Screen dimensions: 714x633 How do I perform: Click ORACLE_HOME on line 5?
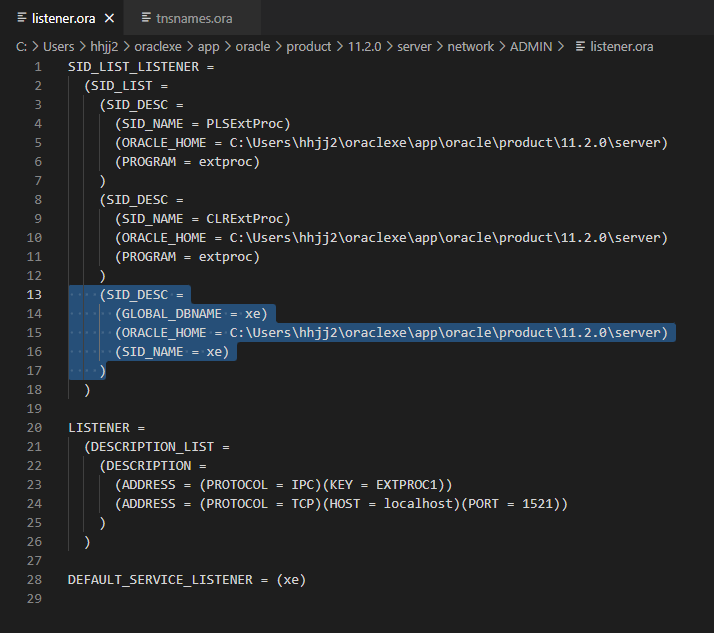[164, 143]
